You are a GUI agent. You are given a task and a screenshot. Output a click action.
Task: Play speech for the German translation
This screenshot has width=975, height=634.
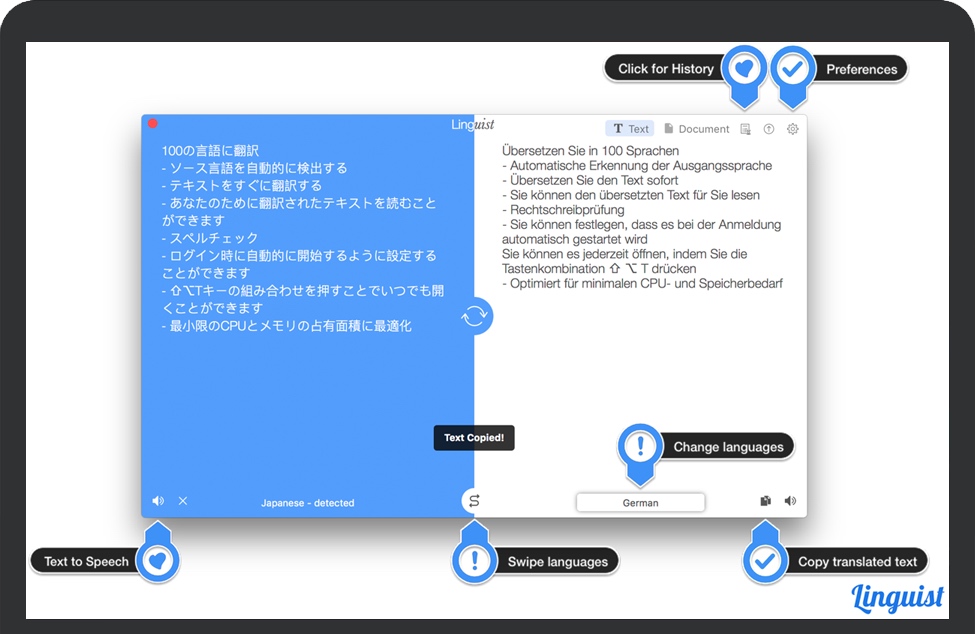[x=790, y=501]
